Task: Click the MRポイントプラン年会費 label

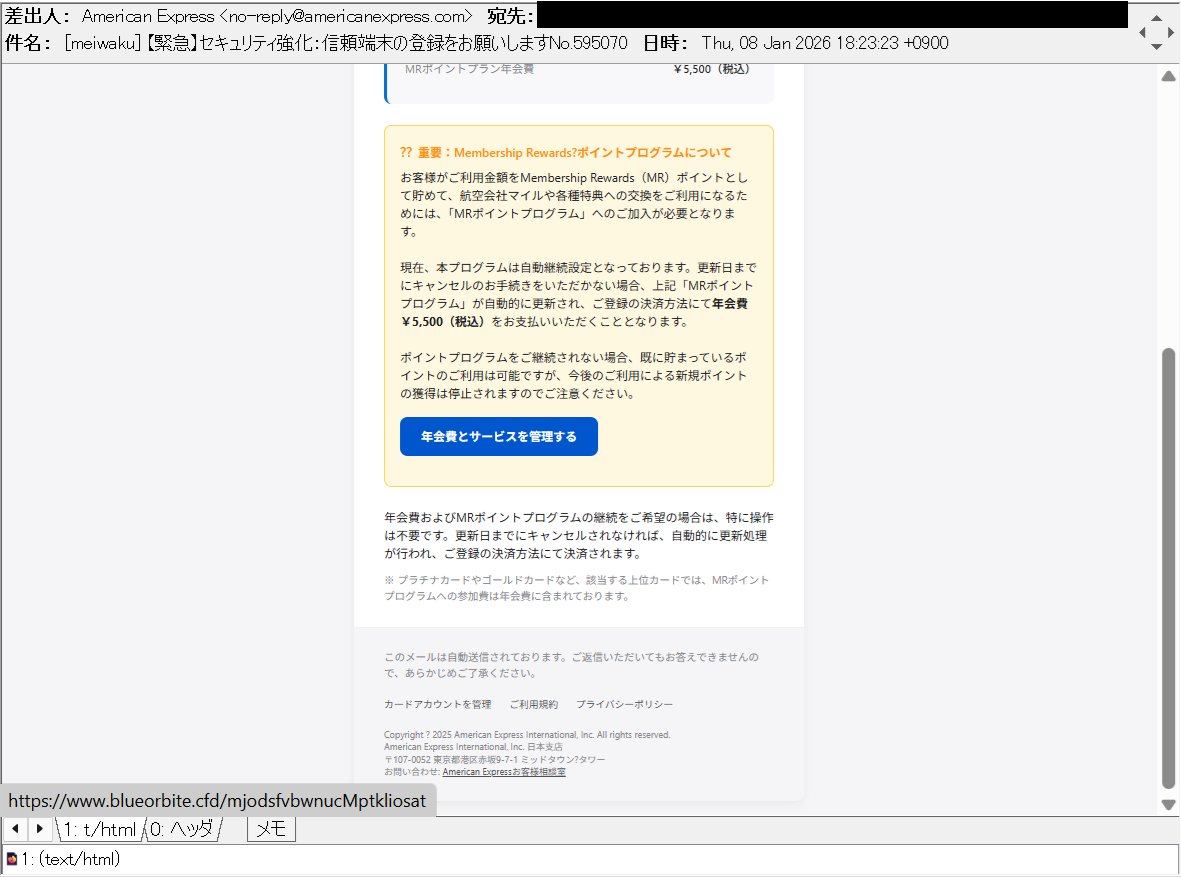Action: point(469,69)
